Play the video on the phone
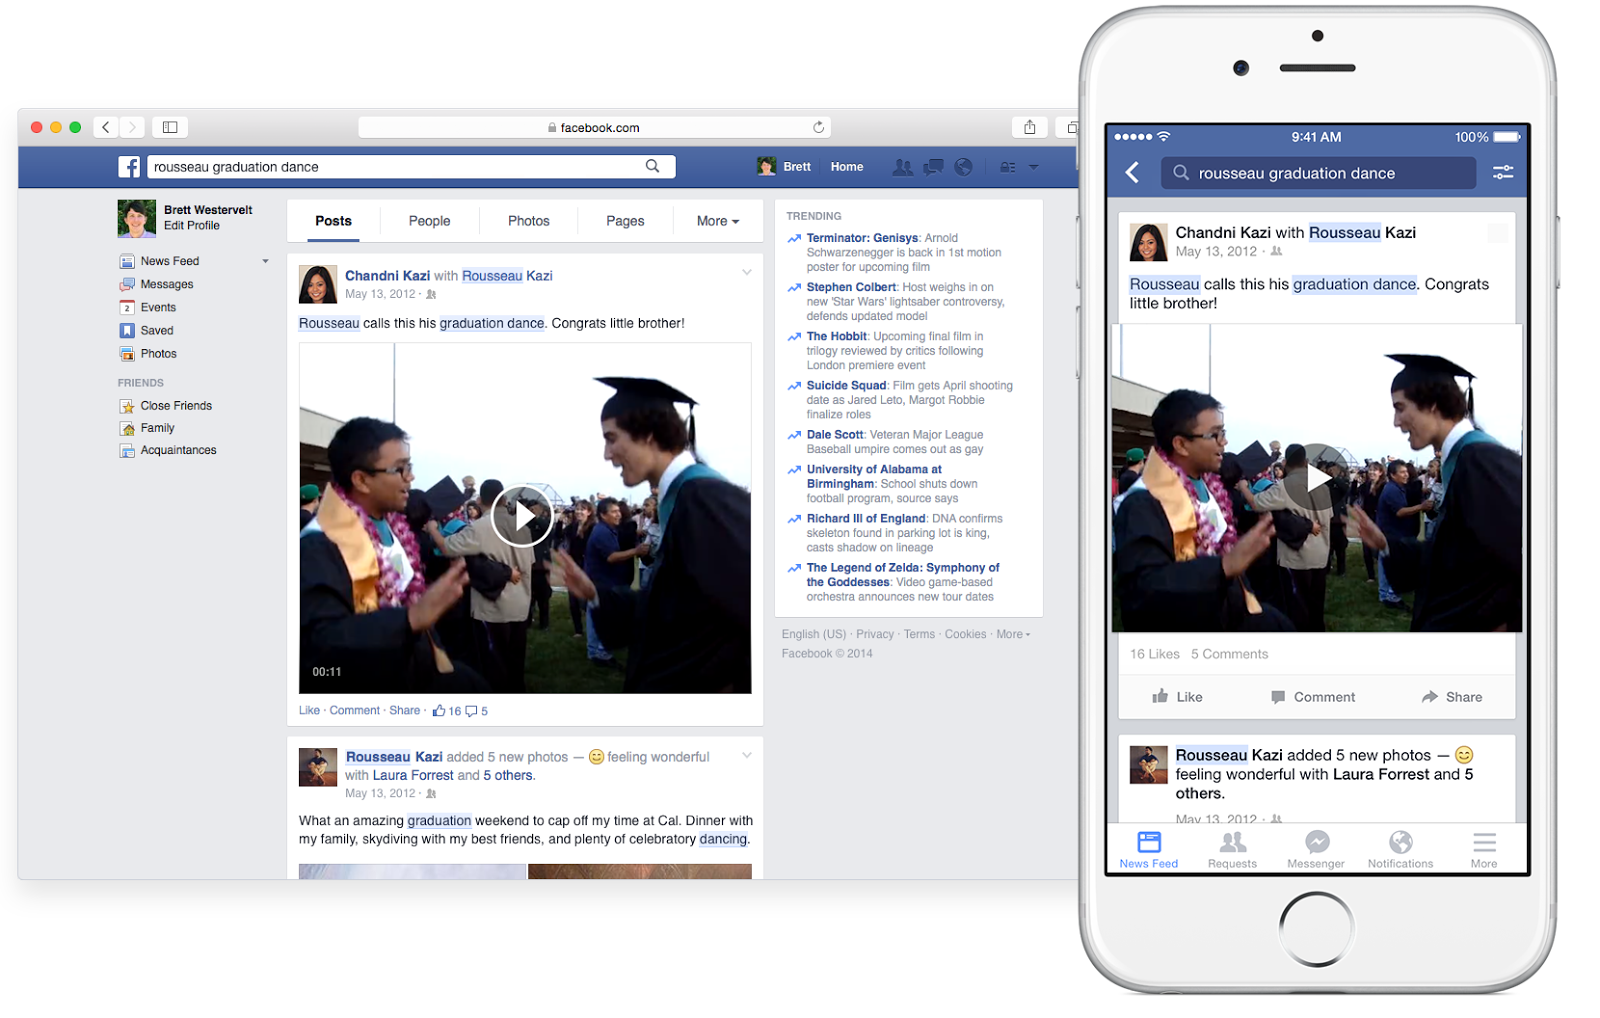Image resolution: width=1600 pixels, height=1018 pixels. coord(1317,478)
